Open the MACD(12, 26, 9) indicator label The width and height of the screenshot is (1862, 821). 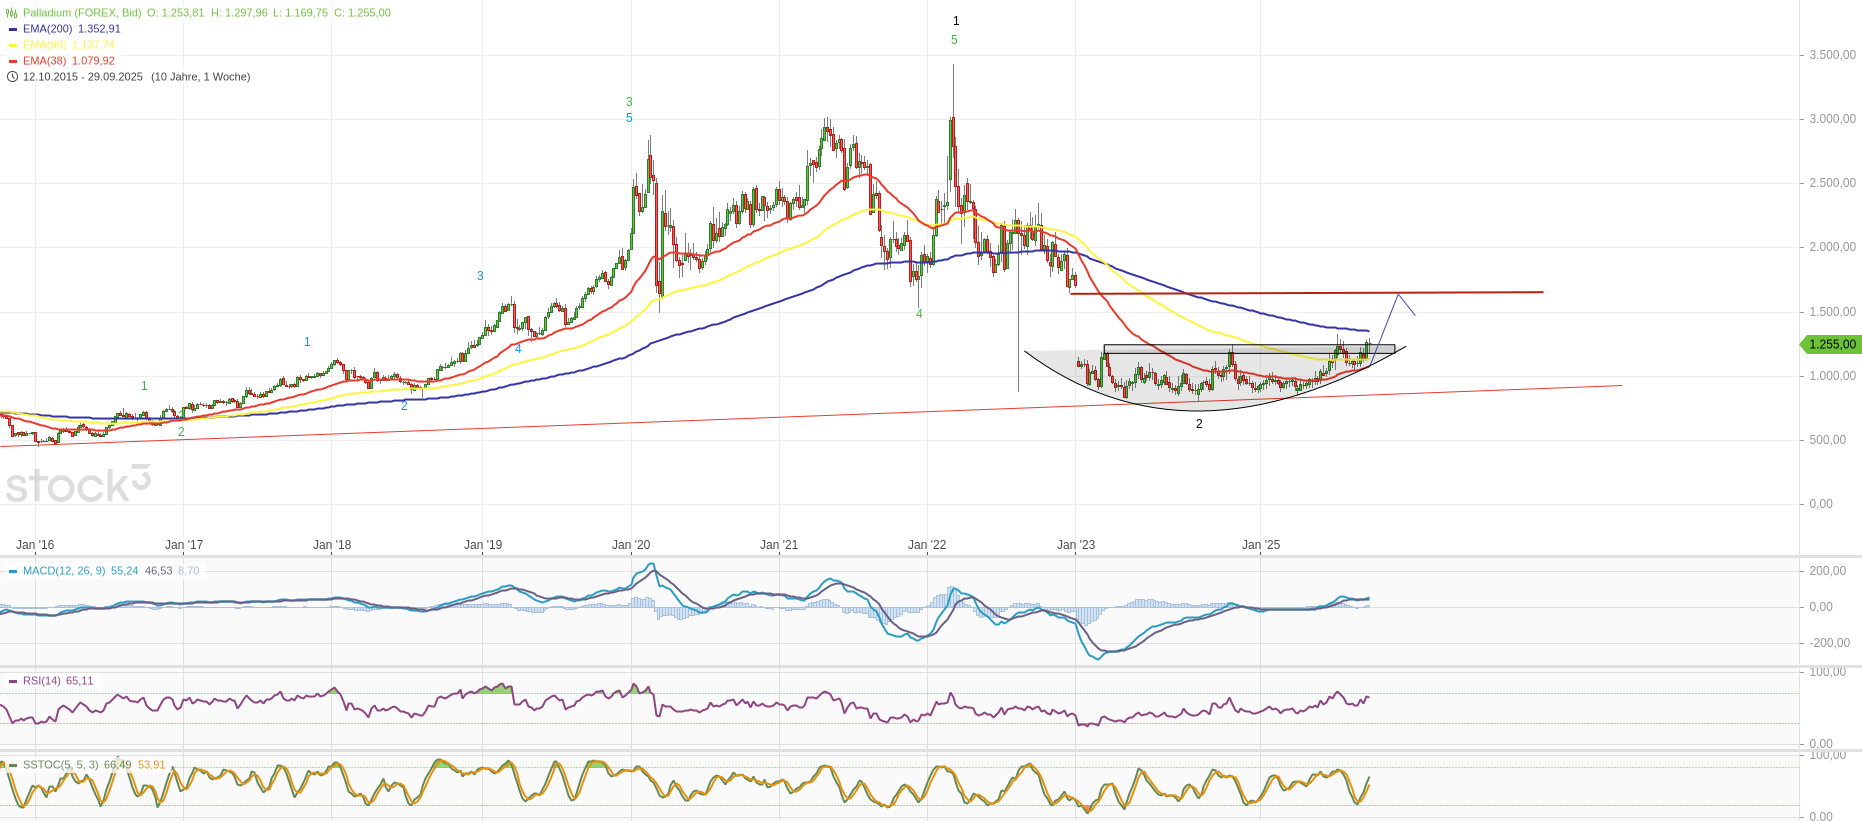click(64, 571)
